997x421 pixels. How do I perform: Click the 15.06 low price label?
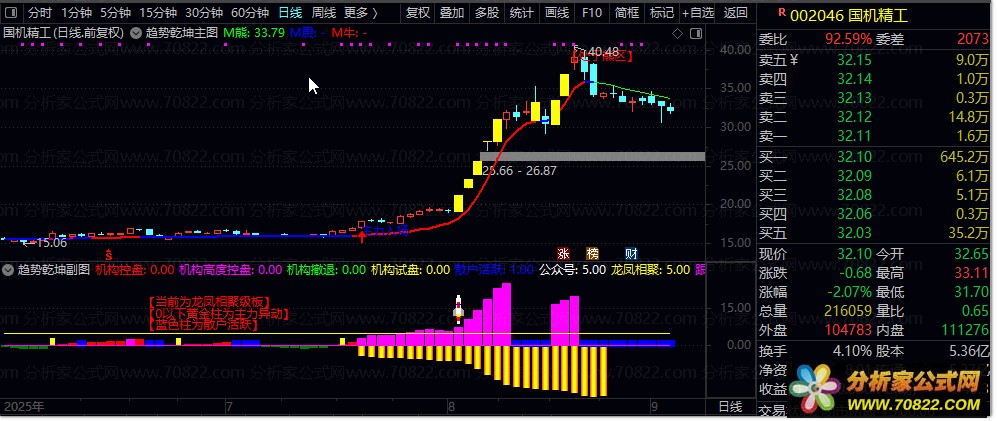51,243
